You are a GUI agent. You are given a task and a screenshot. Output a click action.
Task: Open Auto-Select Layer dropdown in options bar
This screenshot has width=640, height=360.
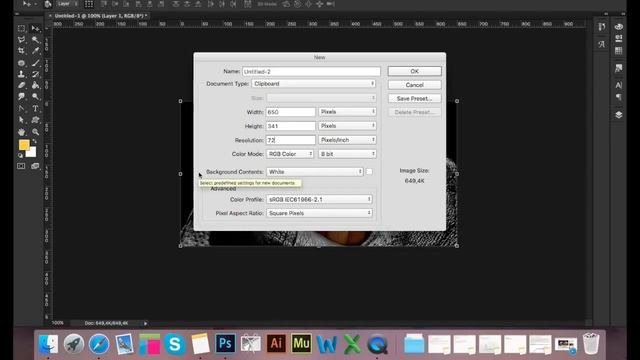(x=67, y=4)
